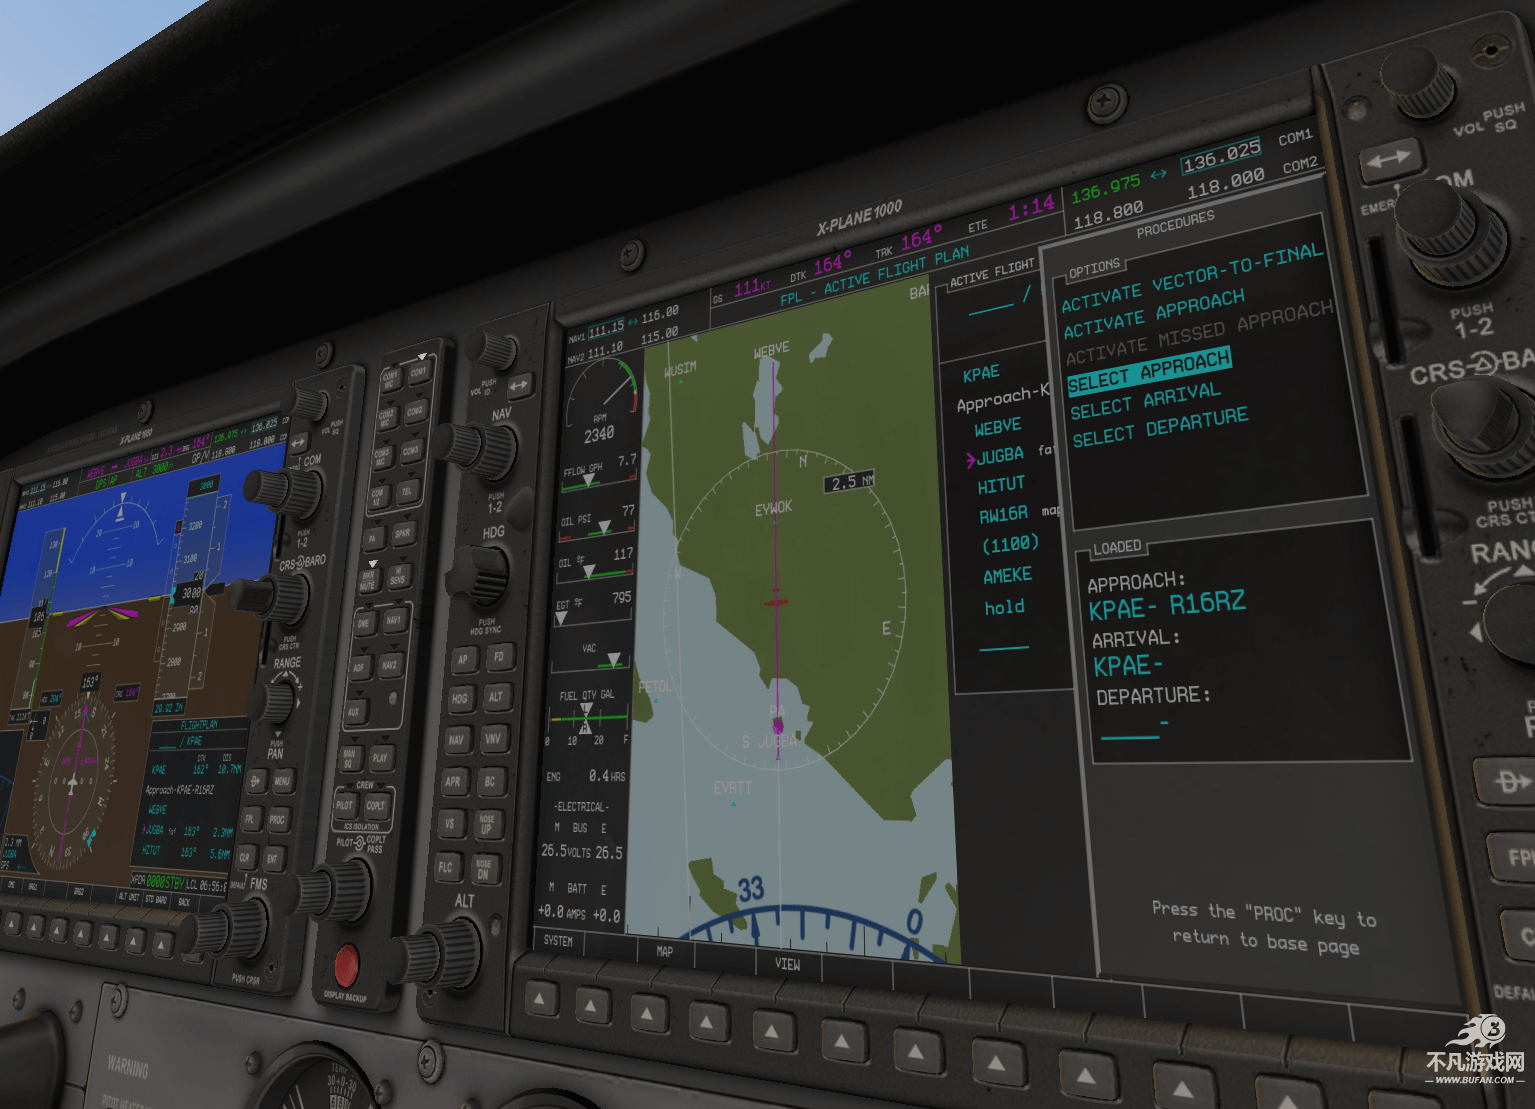Image resolution: width=1535 pixels, height=1109 pixels.
Task: Toggle HI SENS on the audio panel
Action: pyautogui.click(x=398, y=576)
